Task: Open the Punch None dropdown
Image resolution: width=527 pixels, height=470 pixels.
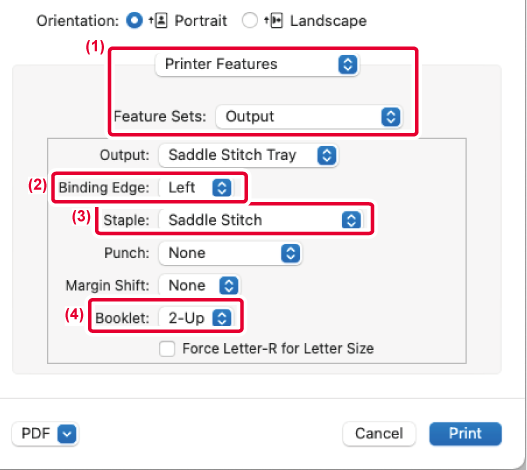Action: tap(230, 253)
